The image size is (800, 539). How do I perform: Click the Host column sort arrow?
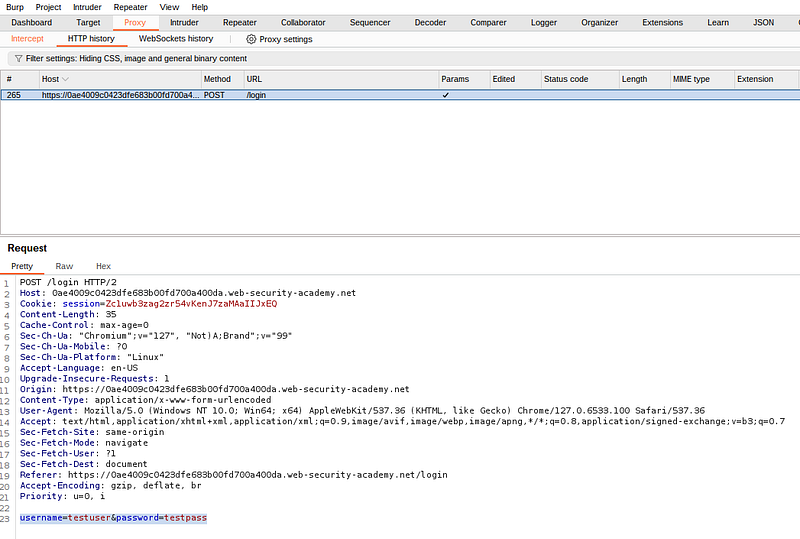[x=65, y=79]
